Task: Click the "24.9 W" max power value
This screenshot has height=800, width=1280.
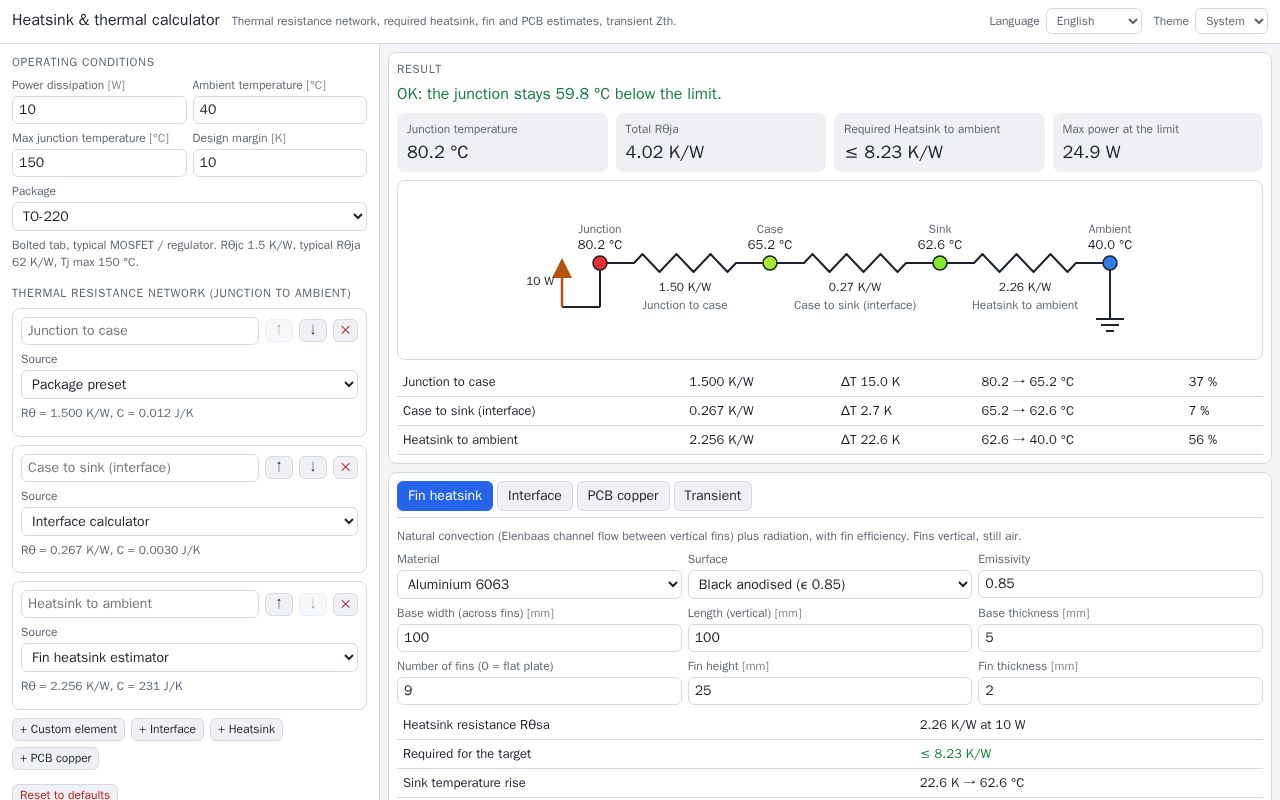Action: pyautogui.click(x=1091, y=152)
